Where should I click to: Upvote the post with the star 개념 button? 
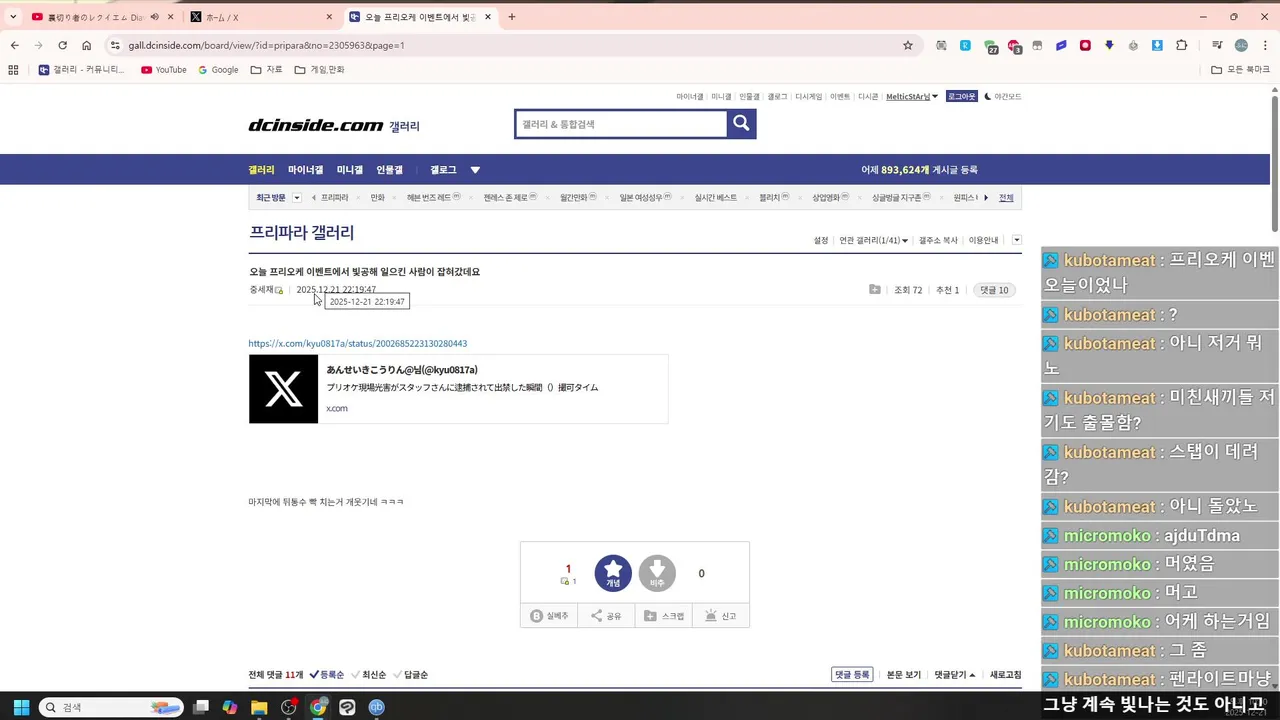(x=613, y=574)
